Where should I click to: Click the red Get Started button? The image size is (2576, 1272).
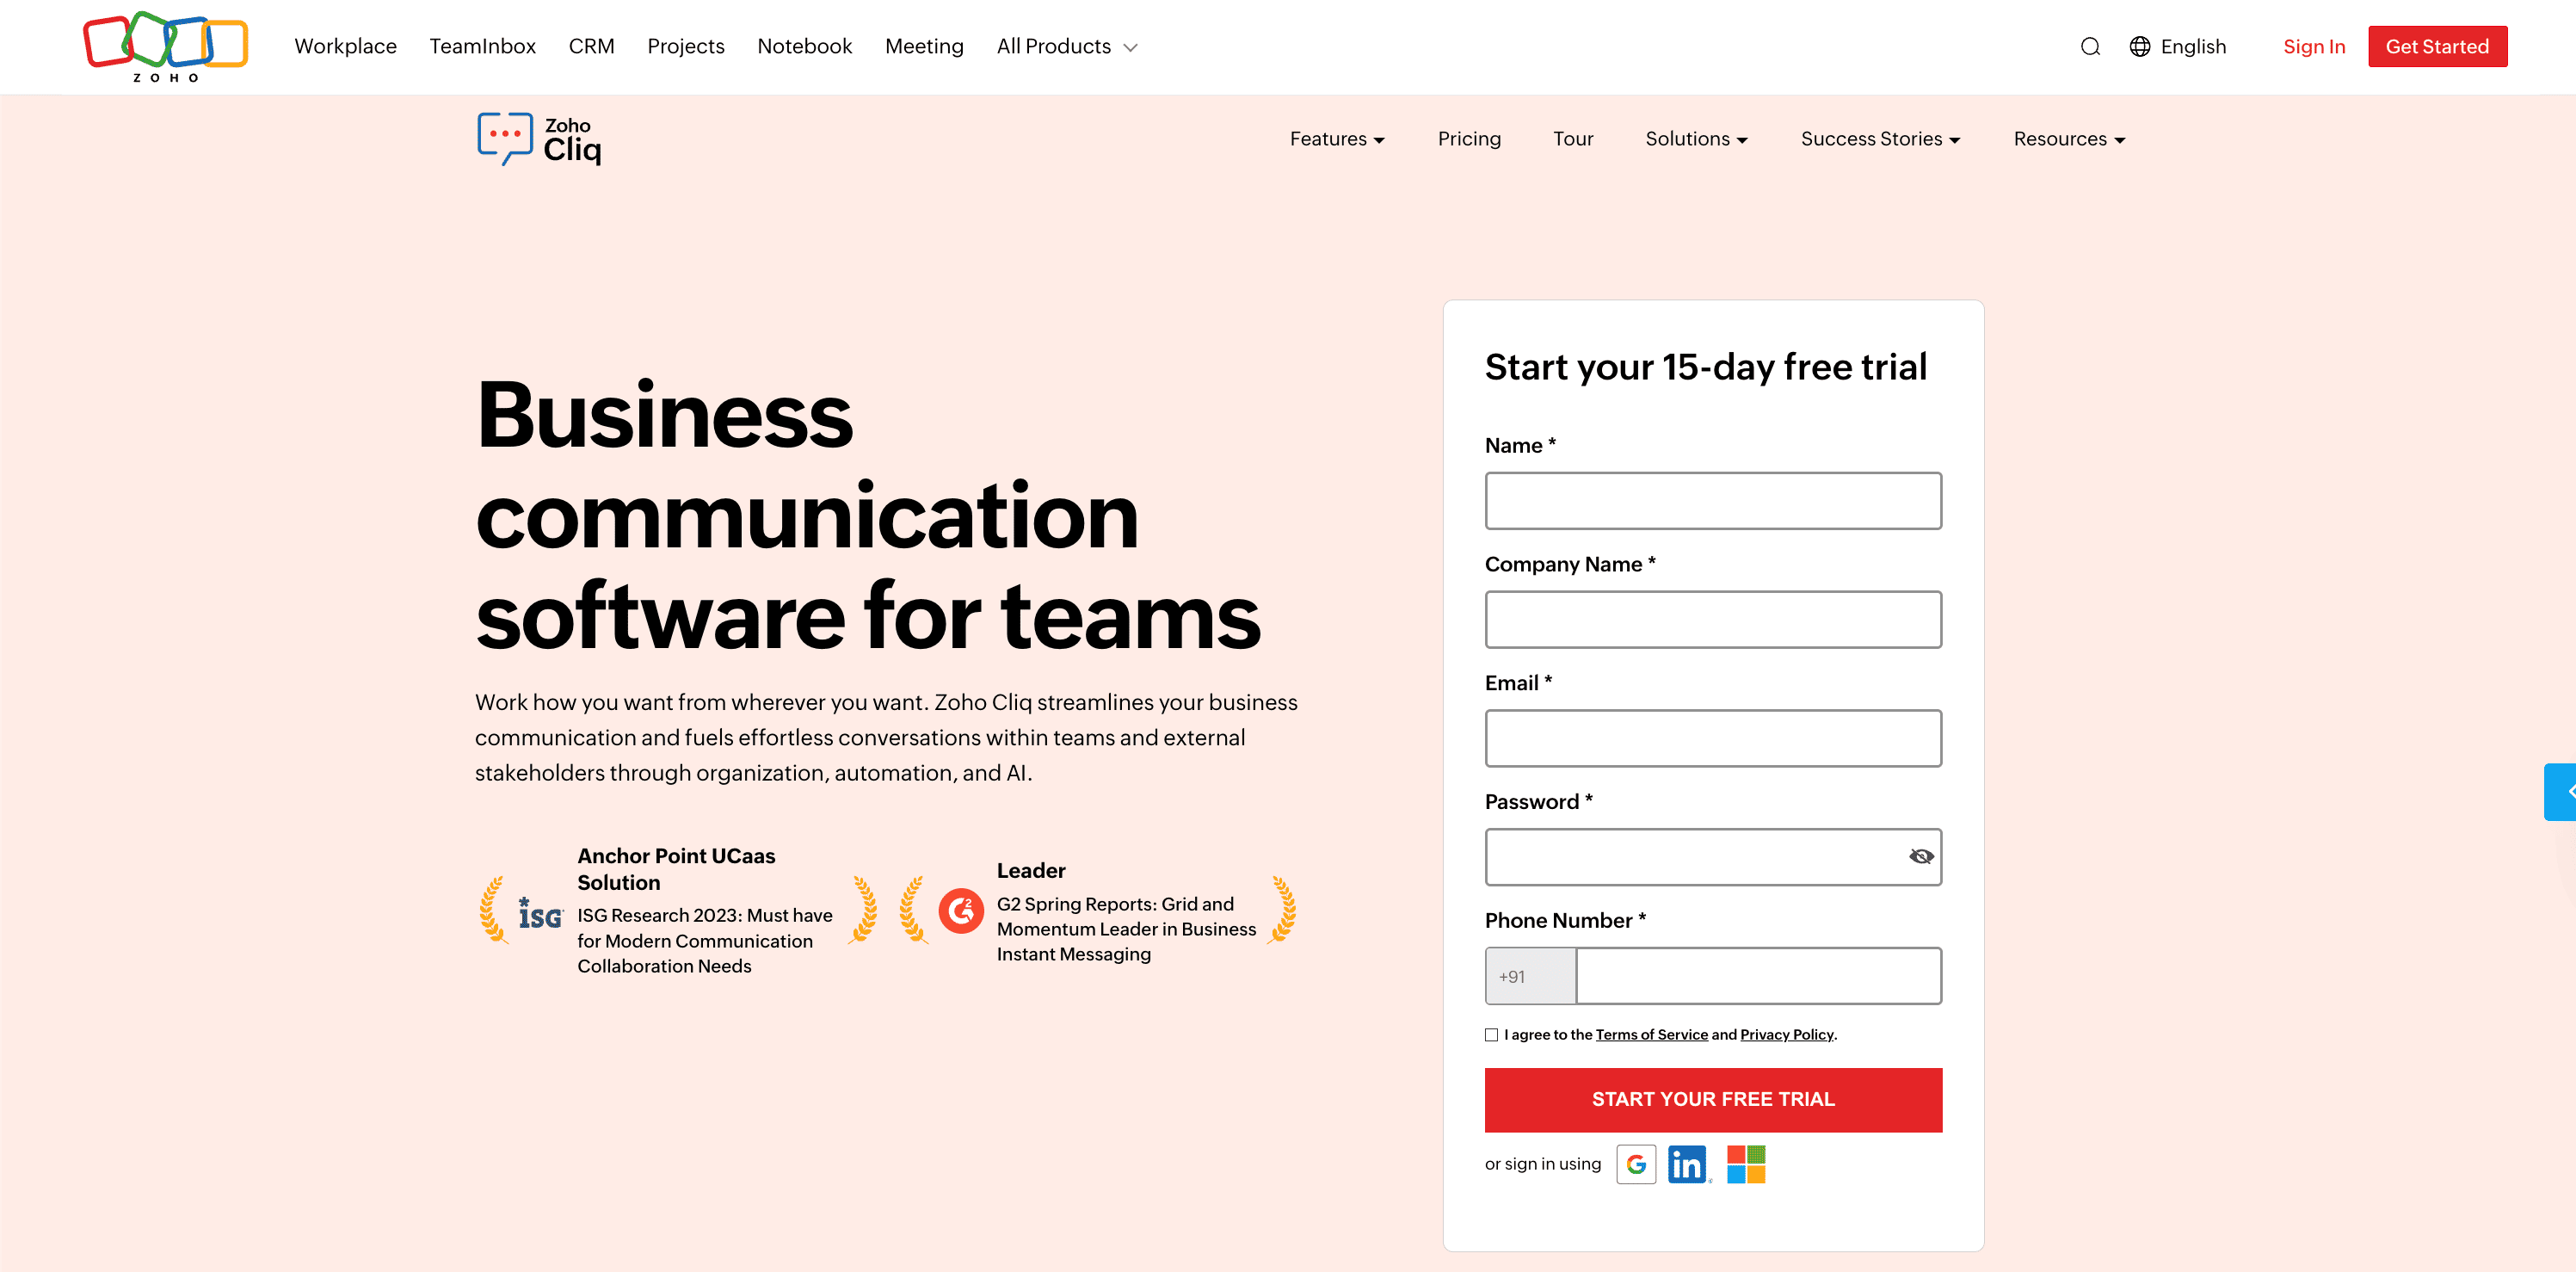tap(2436, 47)
